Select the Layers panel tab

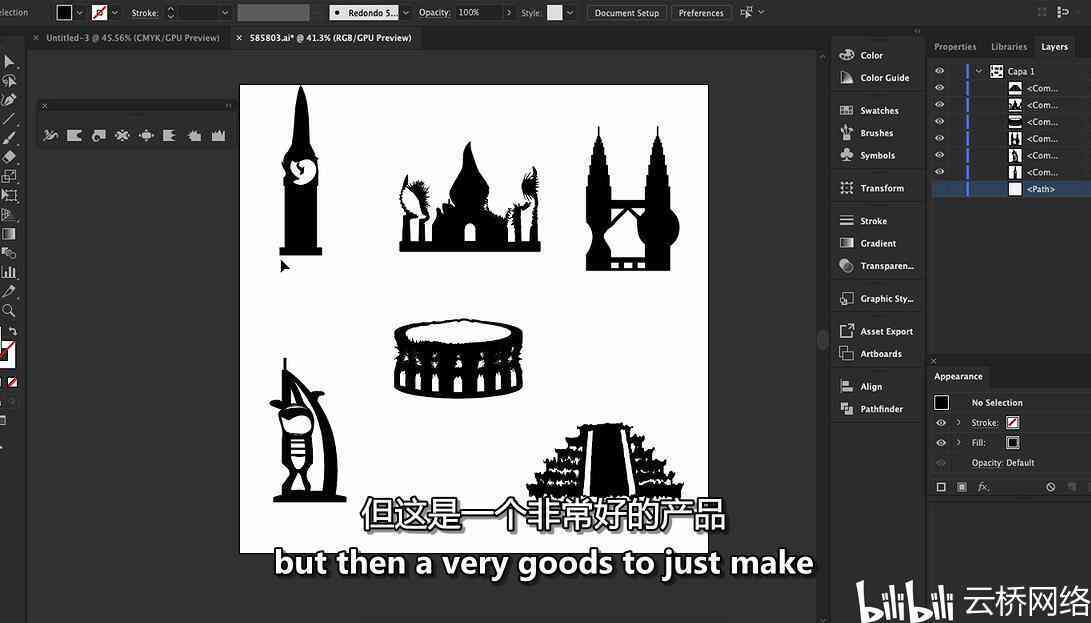click(x=1054, y=47)
